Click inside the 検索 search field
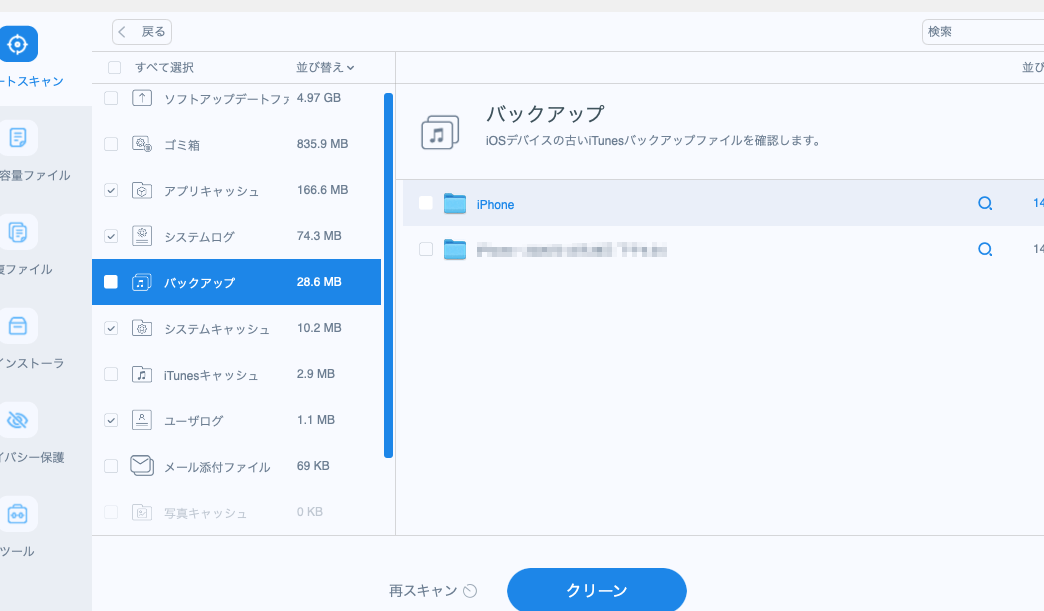Screen dimensions: 1044x611 pyautogui.click(x=983, y=31)
